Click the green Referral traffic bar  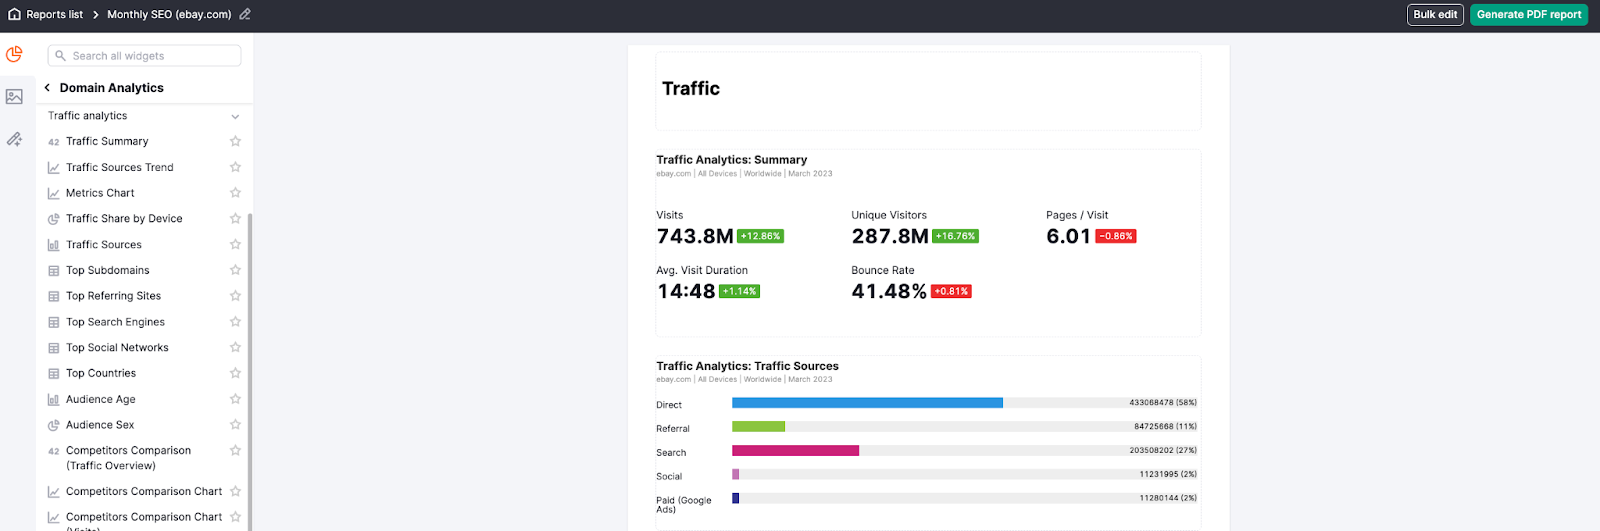tap(758, 427)
